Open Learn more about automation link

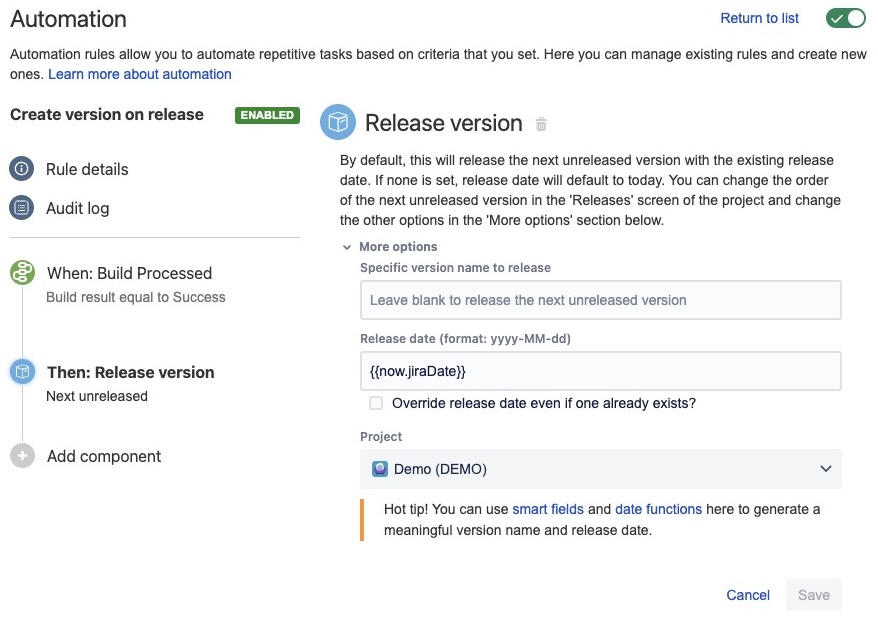[139, 74]
